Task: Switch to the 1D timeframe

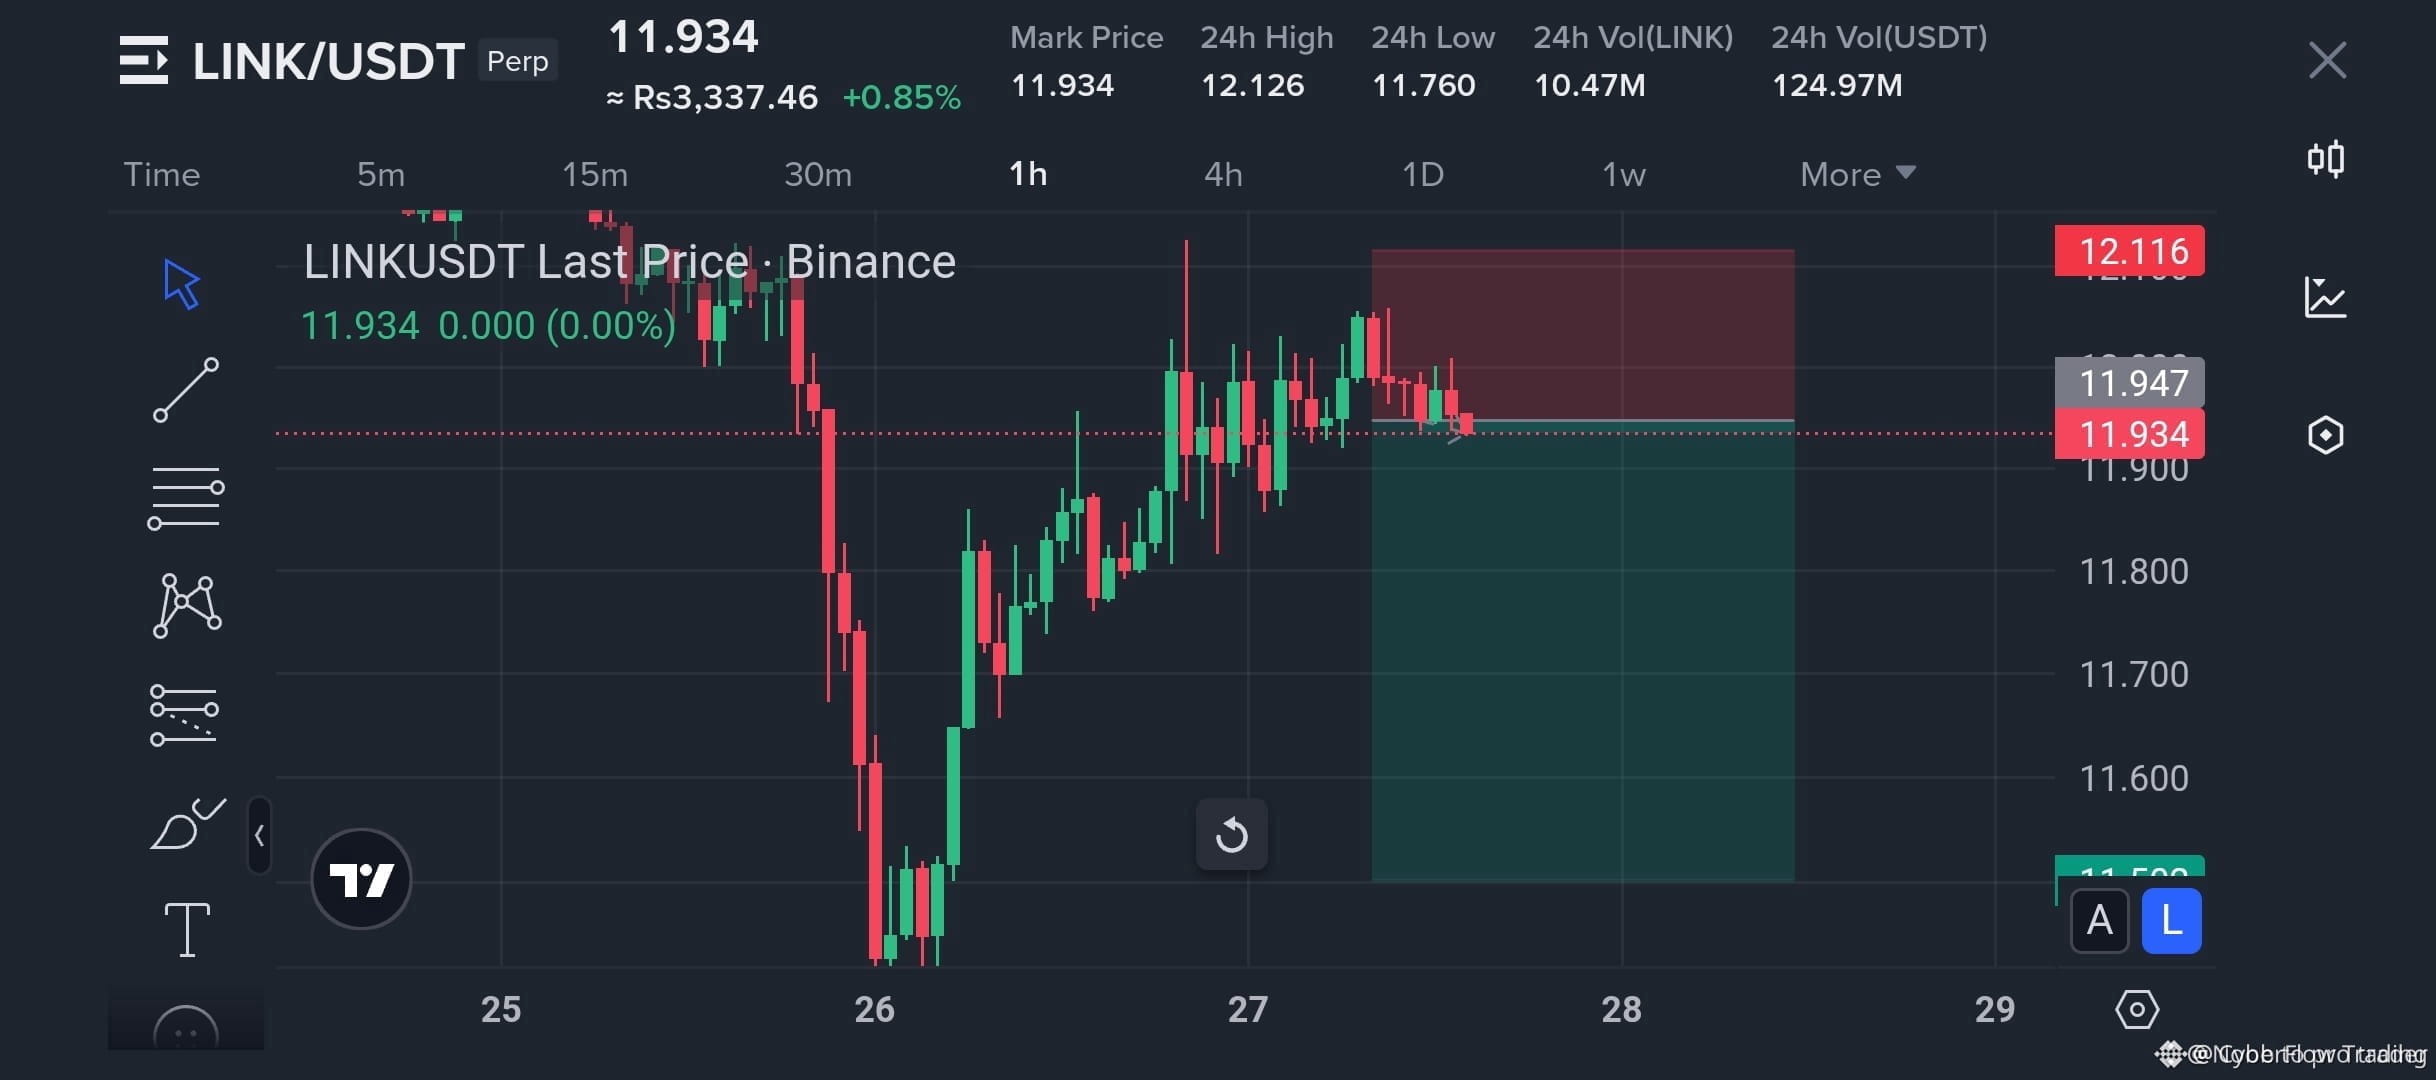Action: click(1421, 173)
